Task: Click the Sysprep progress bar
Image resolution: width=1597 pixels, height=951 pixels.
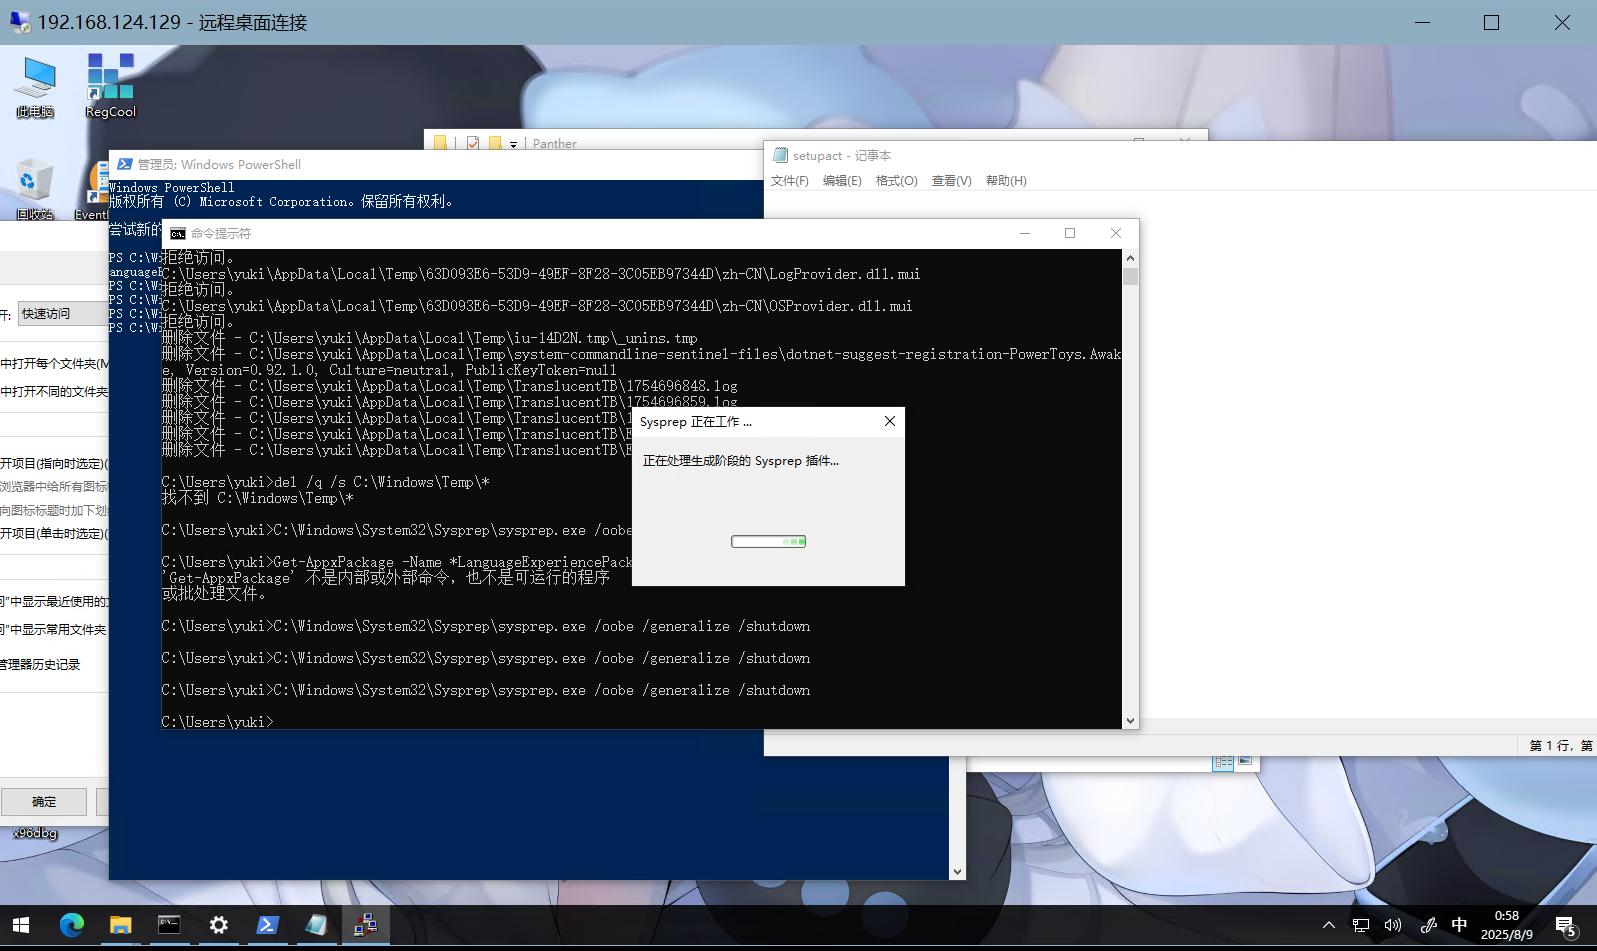Action: pyautogui.click(x=768, y=541)
